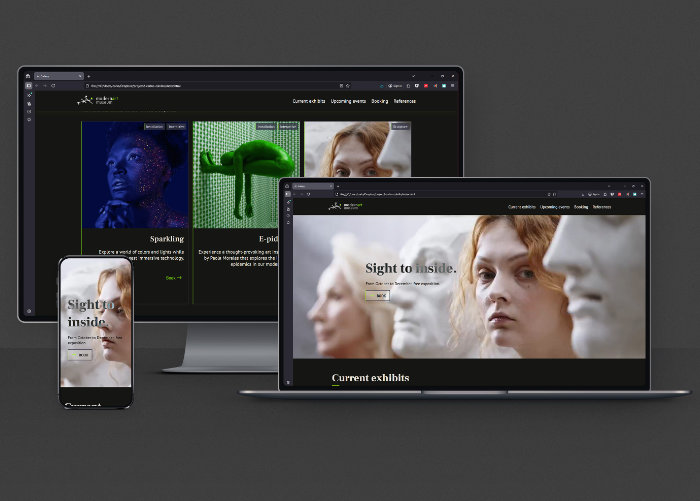
Task: Tap the Sight to inside headline on the phone
Action: (x=91, y=313)
